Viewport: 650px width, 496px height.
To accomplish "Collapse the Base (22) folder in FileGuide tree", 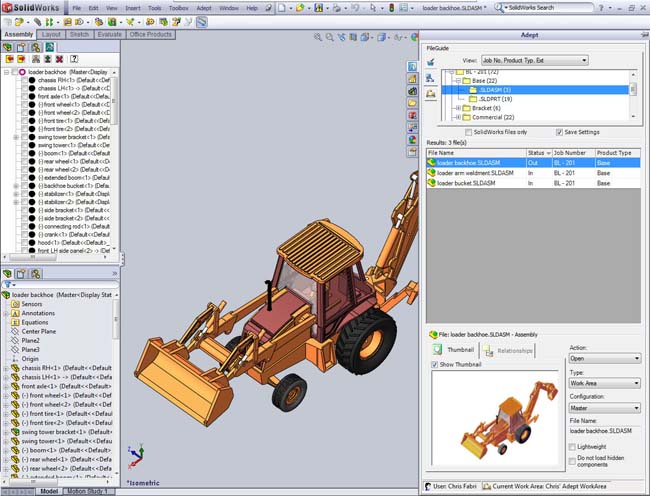I will [458, 81].
